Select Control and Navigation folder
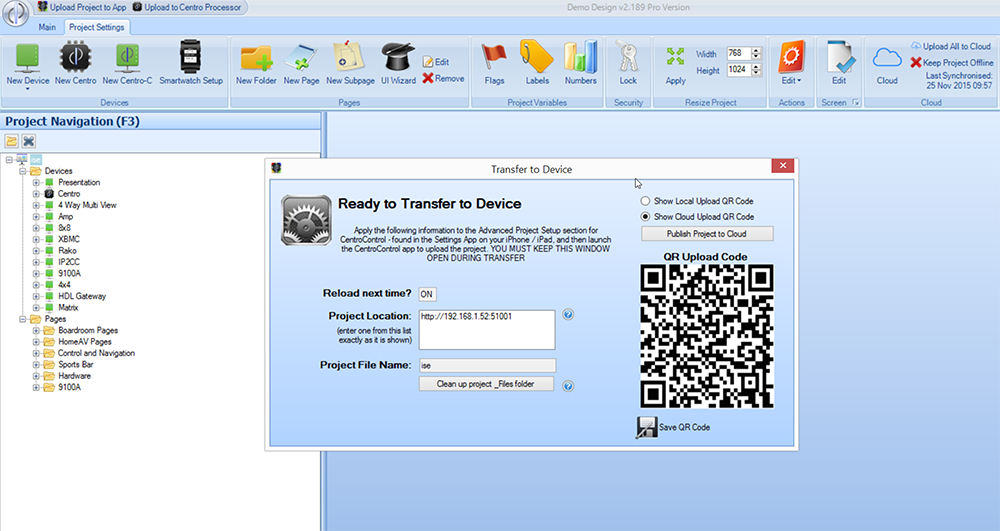The height and width of the screenshot is (531, 1000). click(x=96, y=353)
